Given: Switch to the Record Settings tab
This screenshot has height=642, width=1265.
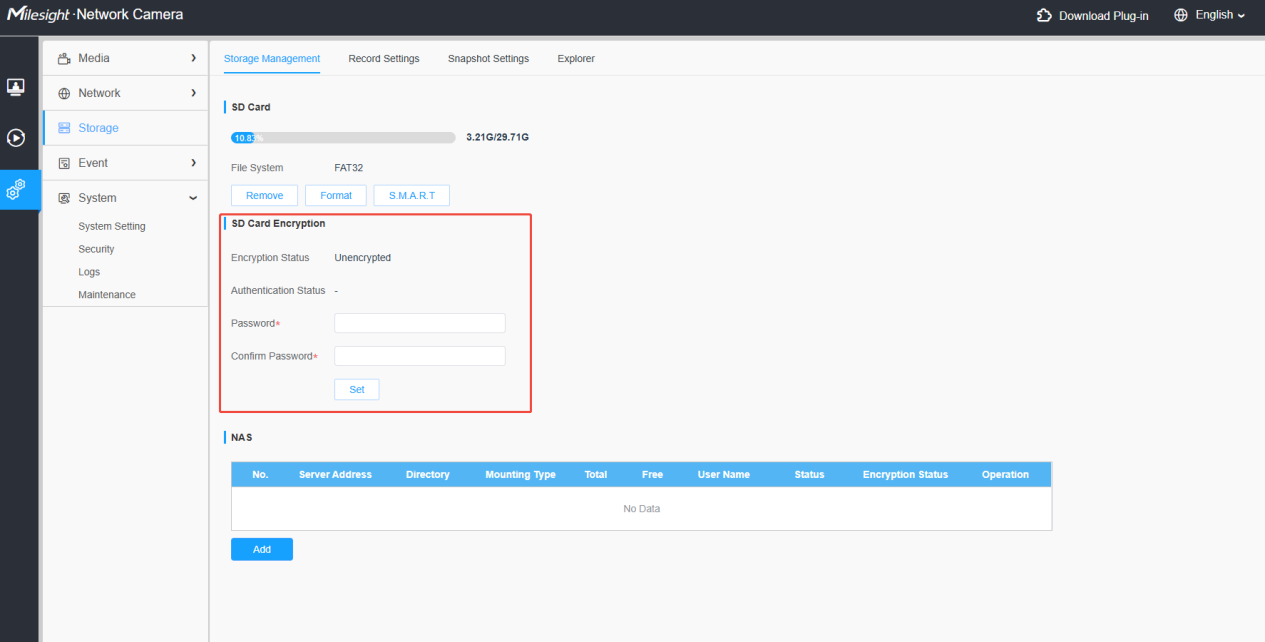Looking at the screenshot, I should pos(384,59).
